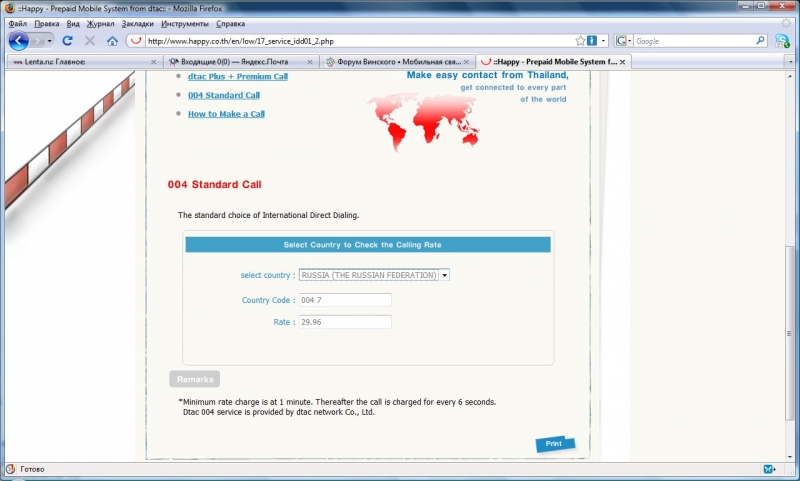
Task: Open the select country dropdown
Action: 444,275
